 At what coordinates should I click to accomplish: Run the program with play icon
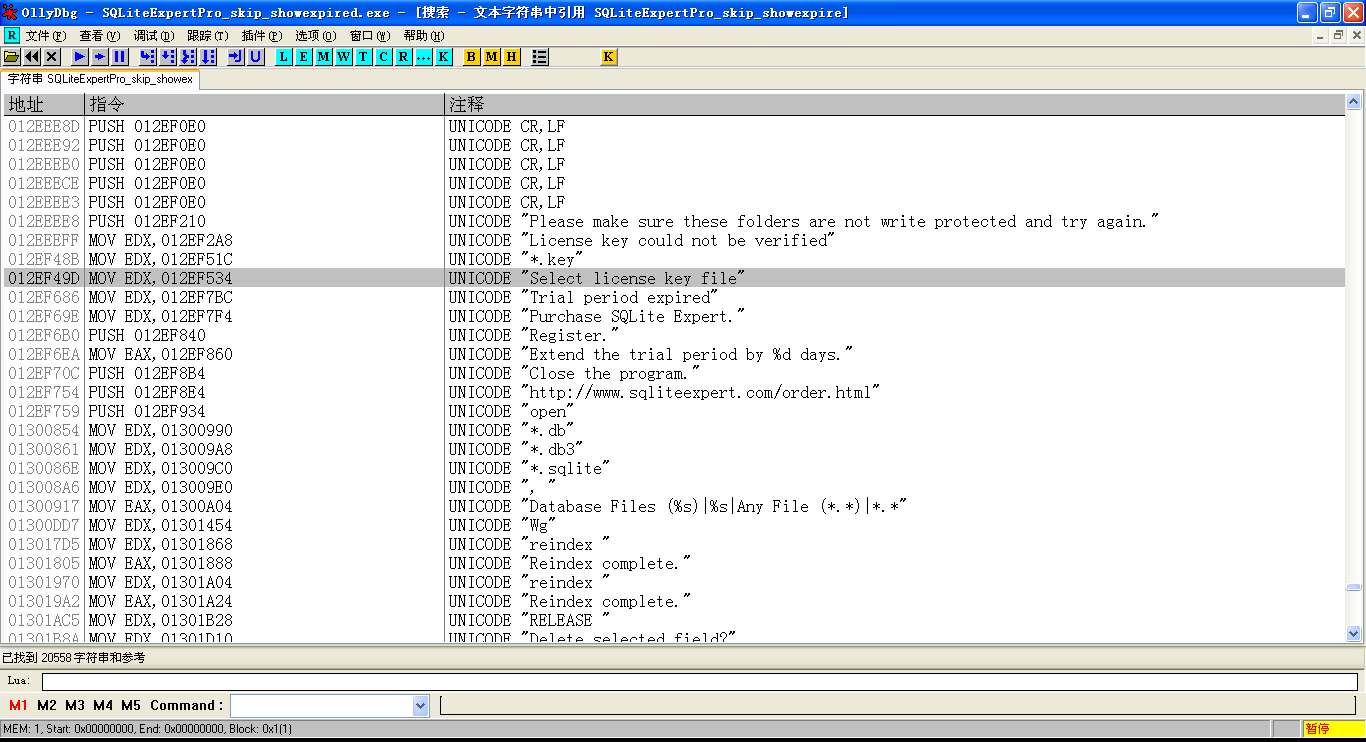tap(80, 57)
